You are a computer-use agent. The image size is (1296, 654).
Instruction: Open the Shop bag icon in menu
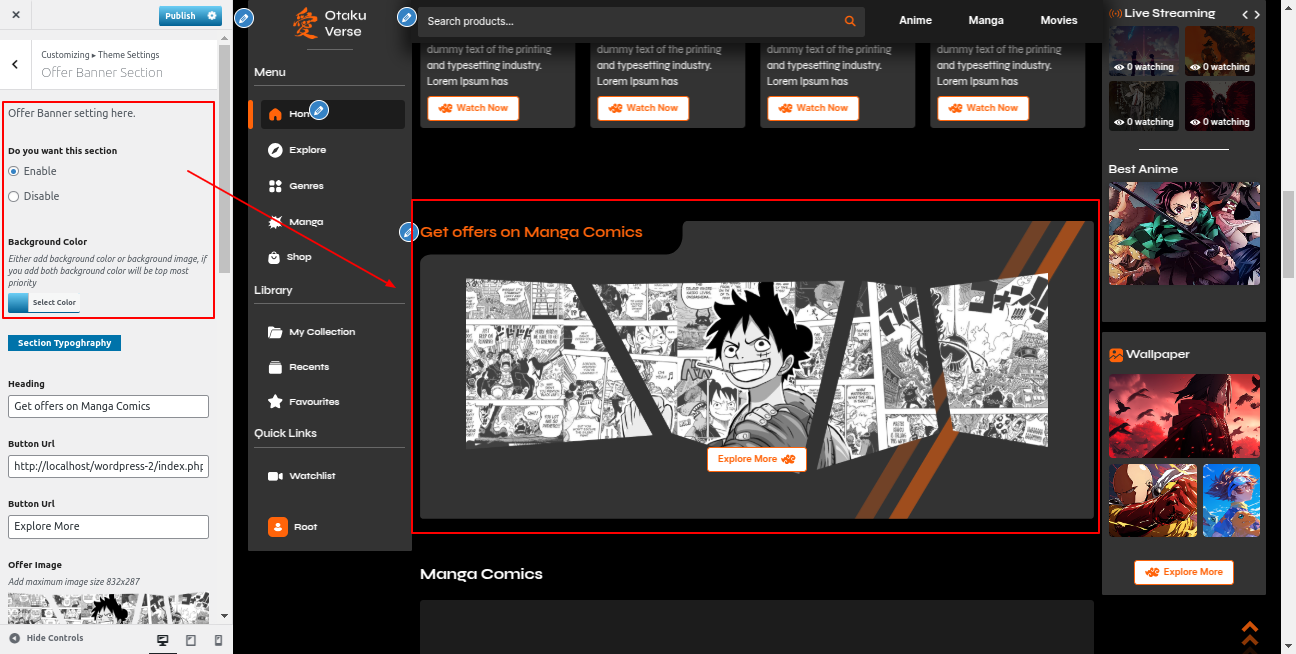pos(275,257)
